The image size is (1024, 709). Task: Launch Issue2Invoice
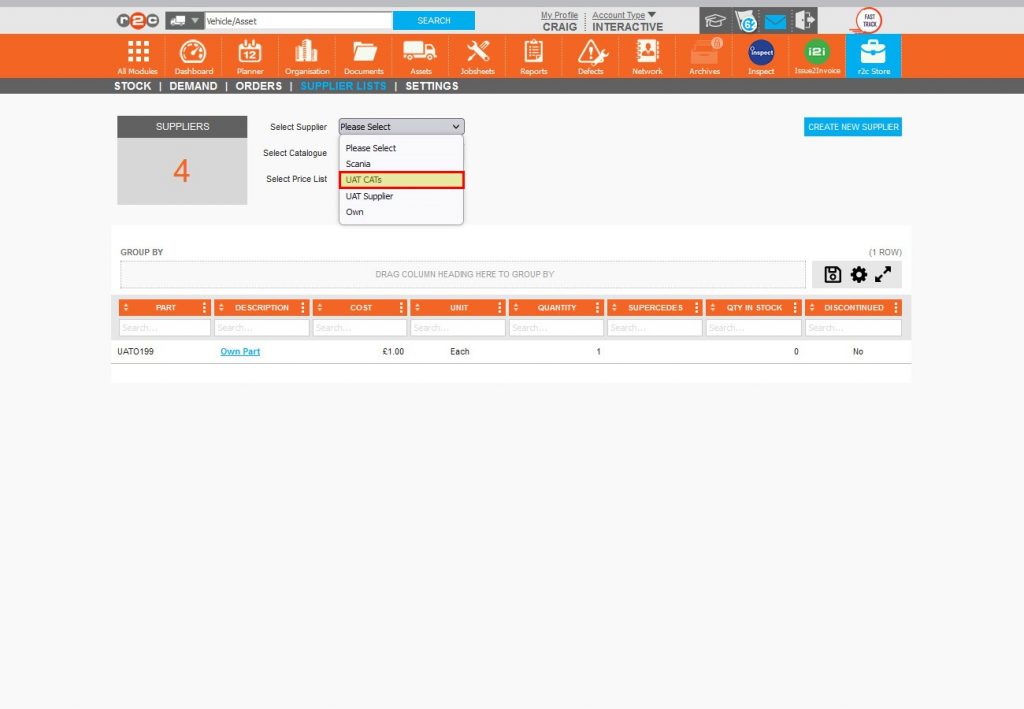(x=816, y=56)
